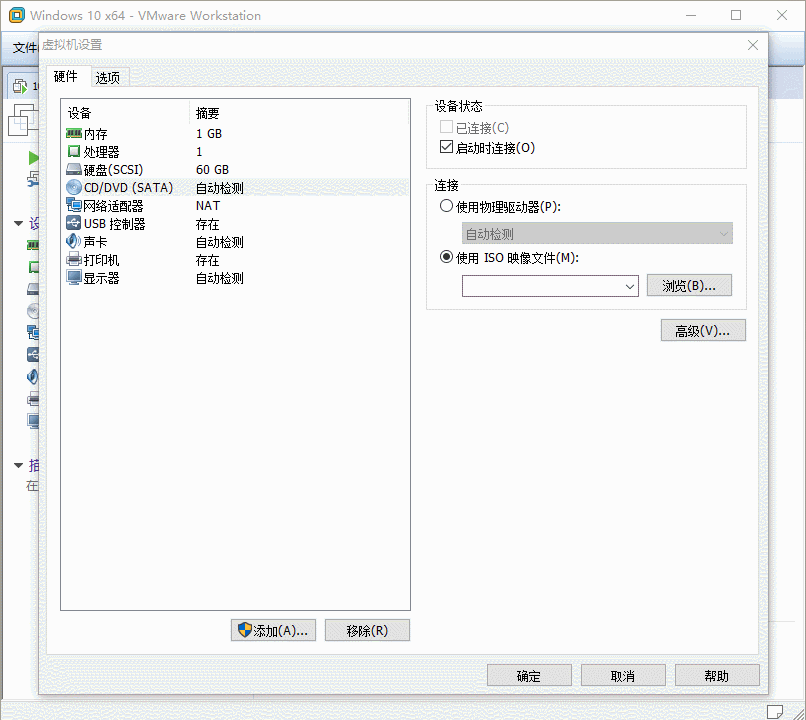The width and height of the screenshot is (806, 720).
Task: Select 声卡 row label
Action: point(95,242)
